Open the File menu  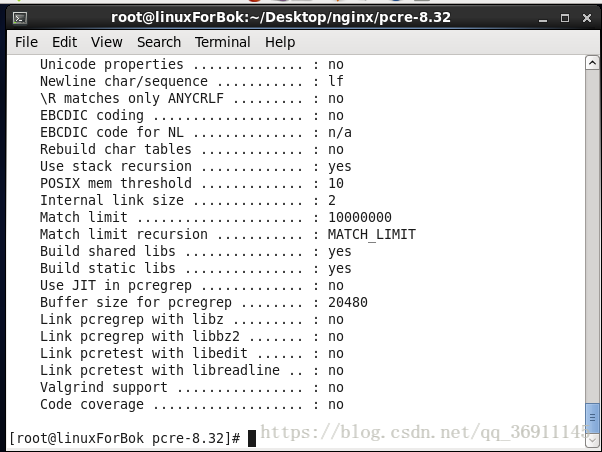[26, 42]
